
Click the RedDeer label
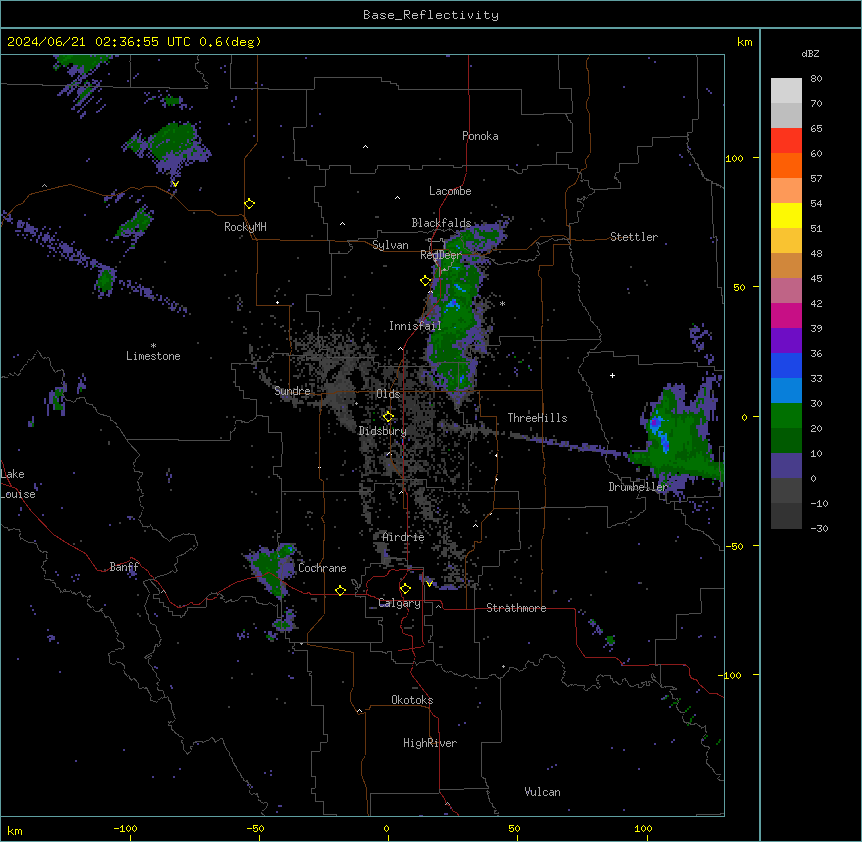[x=441, y=255]
